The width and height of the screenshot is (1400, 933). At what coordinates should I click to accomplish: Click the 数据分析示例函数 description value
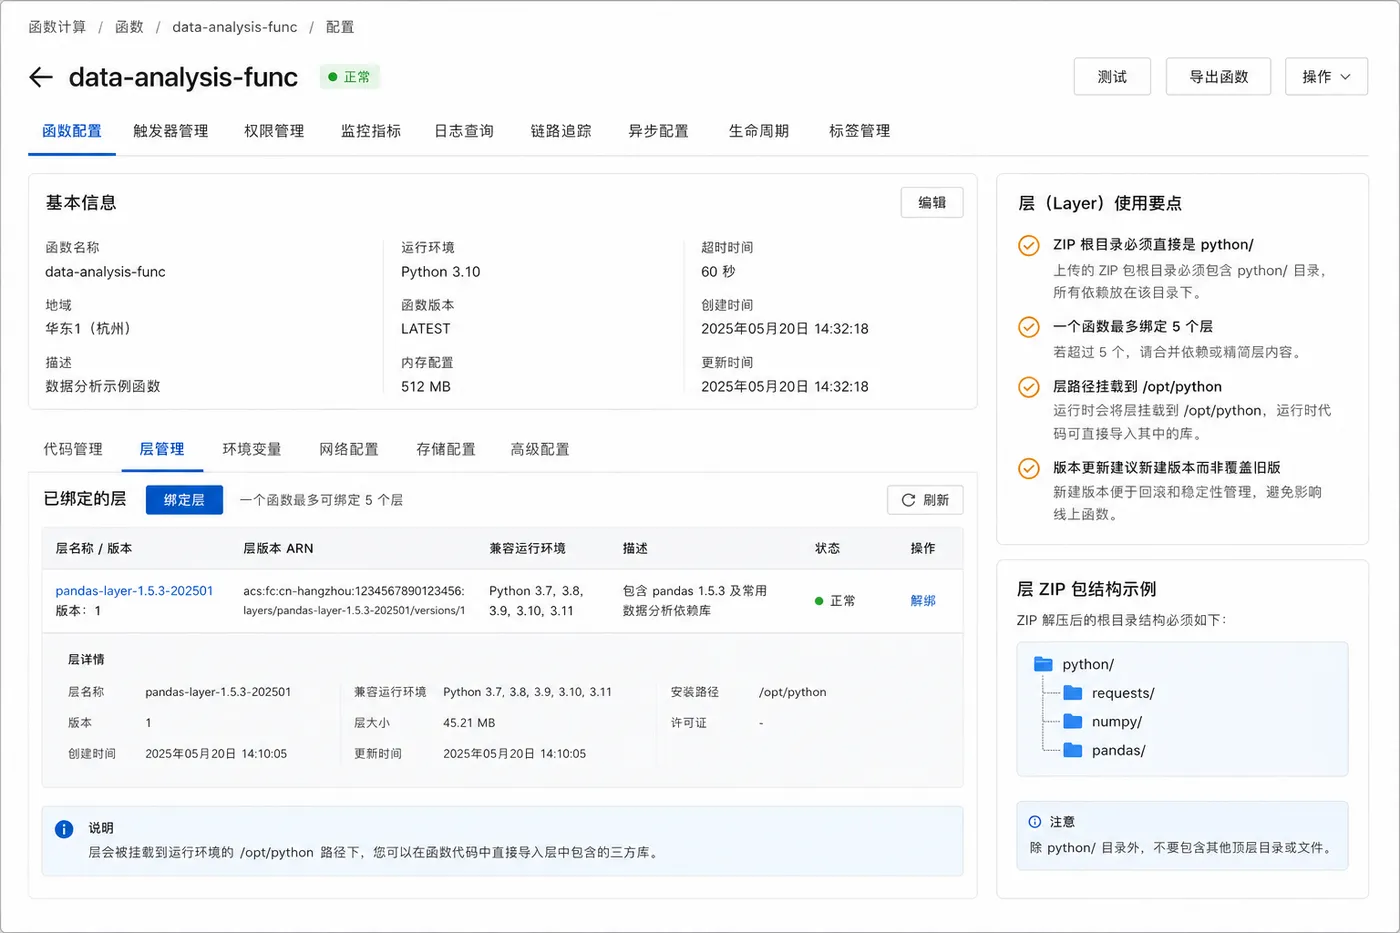[x=103, y=387]
